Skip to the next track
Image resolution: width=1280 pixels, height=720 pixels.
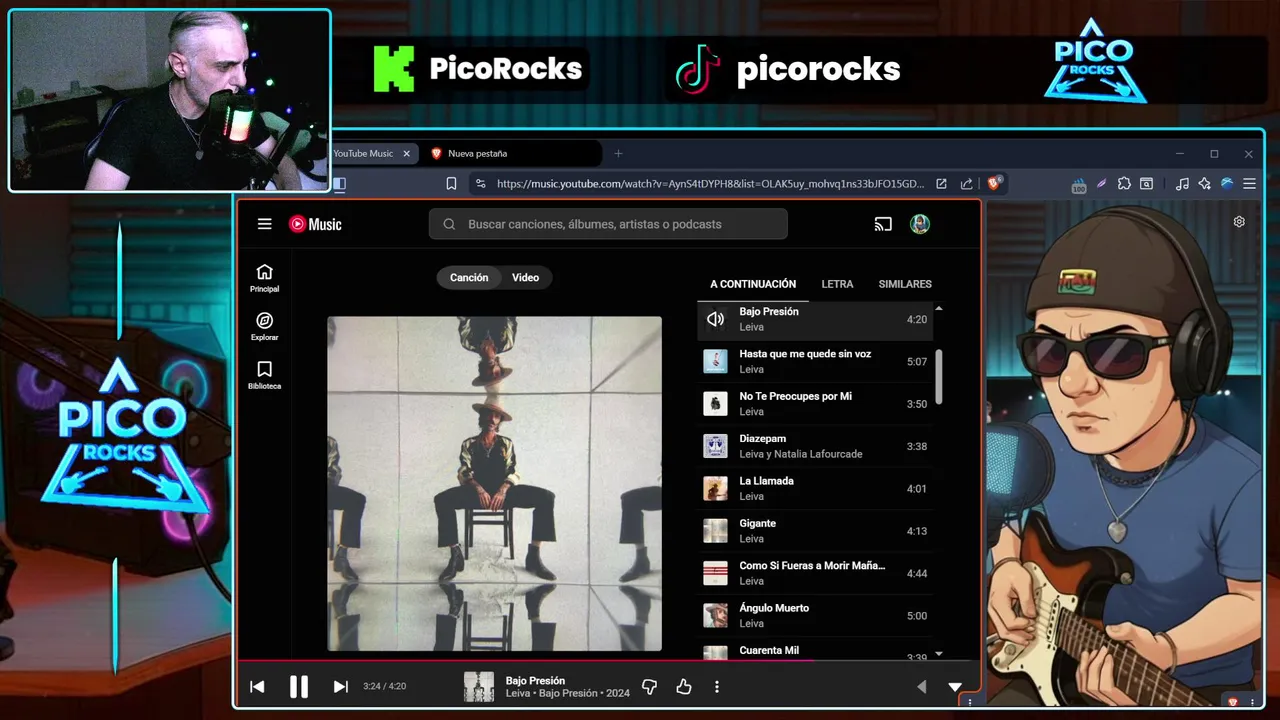click(340, 686)
